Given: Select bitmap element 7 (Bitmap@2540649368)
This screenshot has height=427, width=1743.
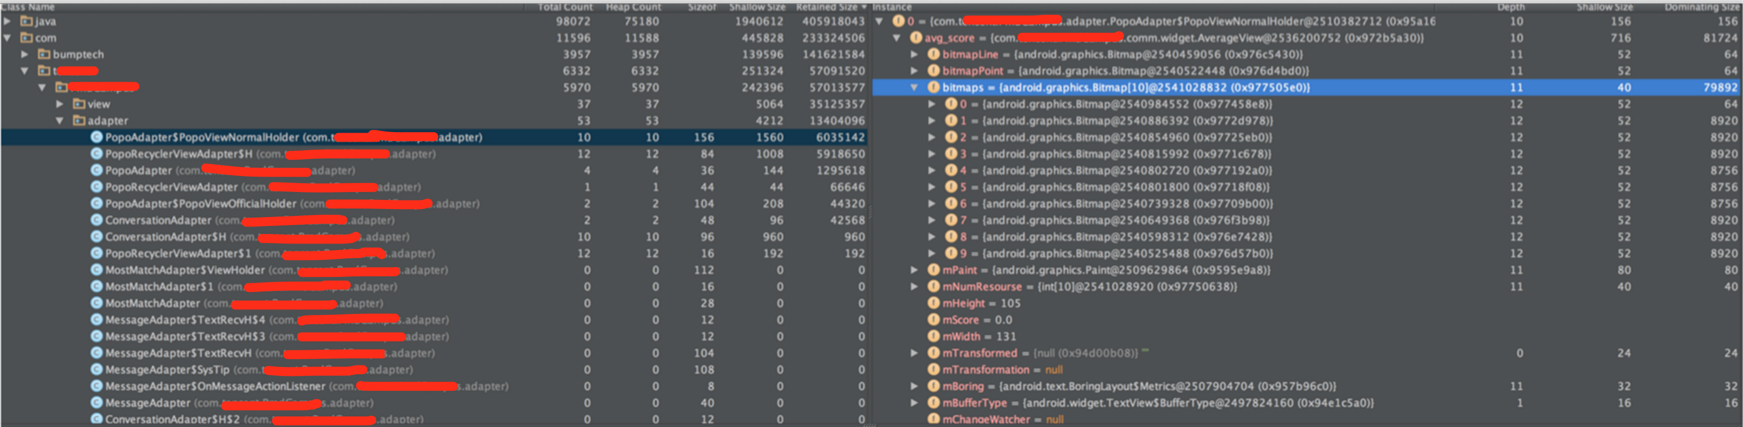Looking at the screenshot, I should pos(1308,220).
